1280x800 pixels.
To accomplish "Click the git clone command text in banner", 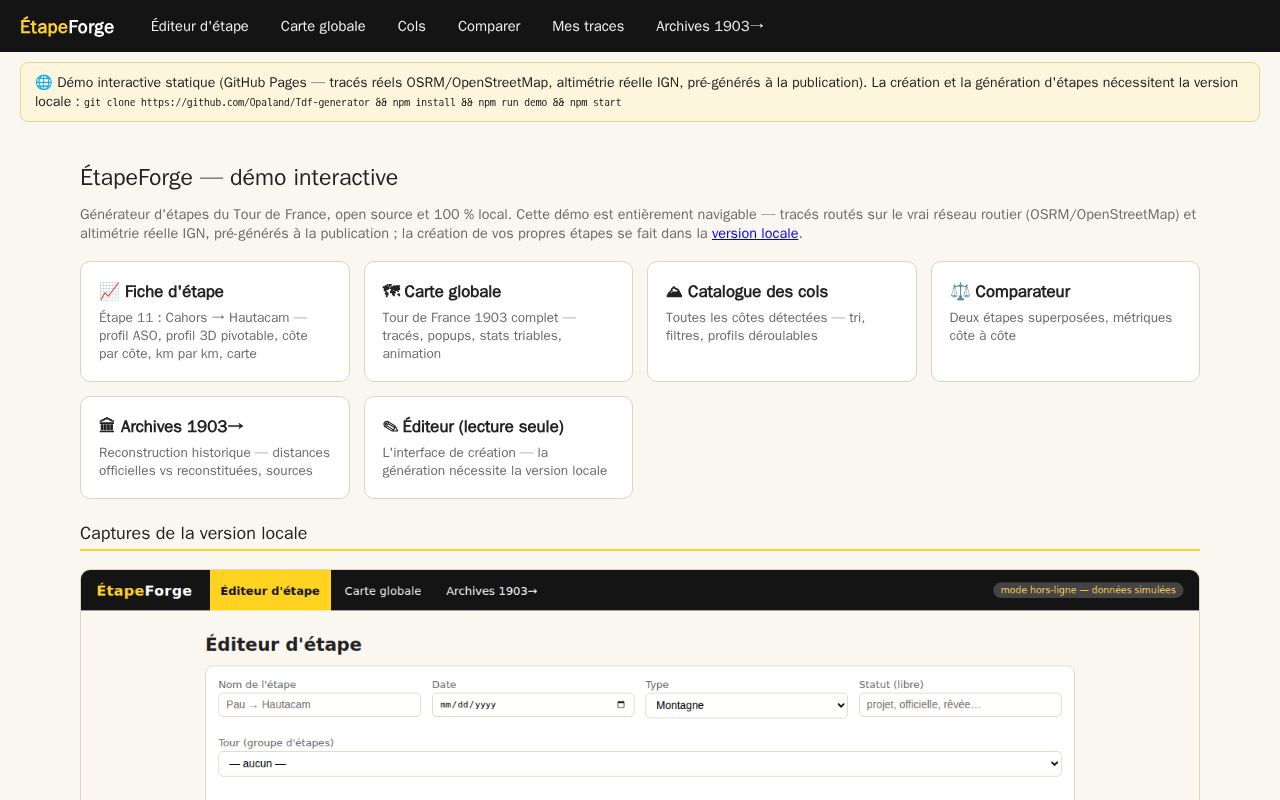I will click(352, 103).
